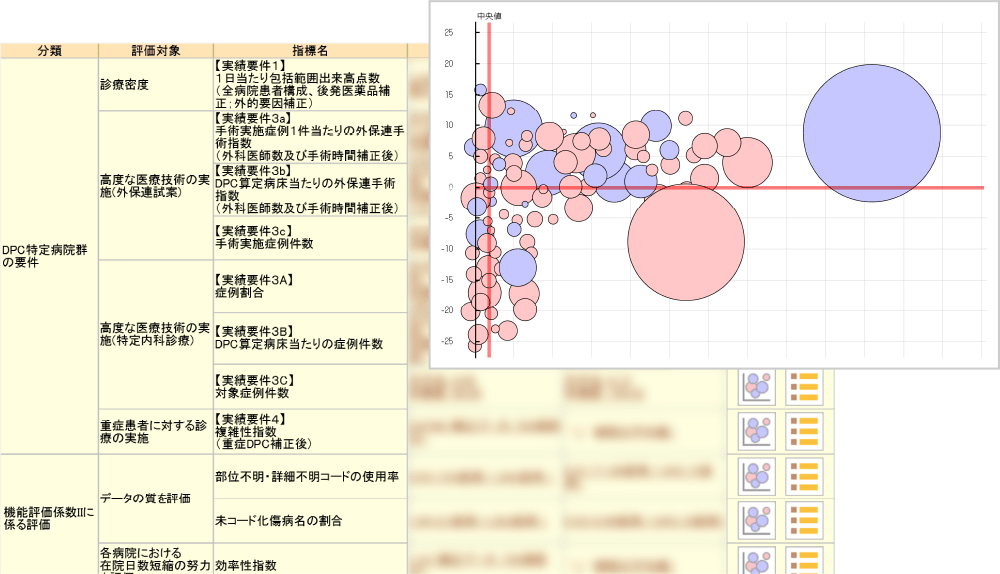
Task: Click the 指標名 column header
Action: (310, 51)
